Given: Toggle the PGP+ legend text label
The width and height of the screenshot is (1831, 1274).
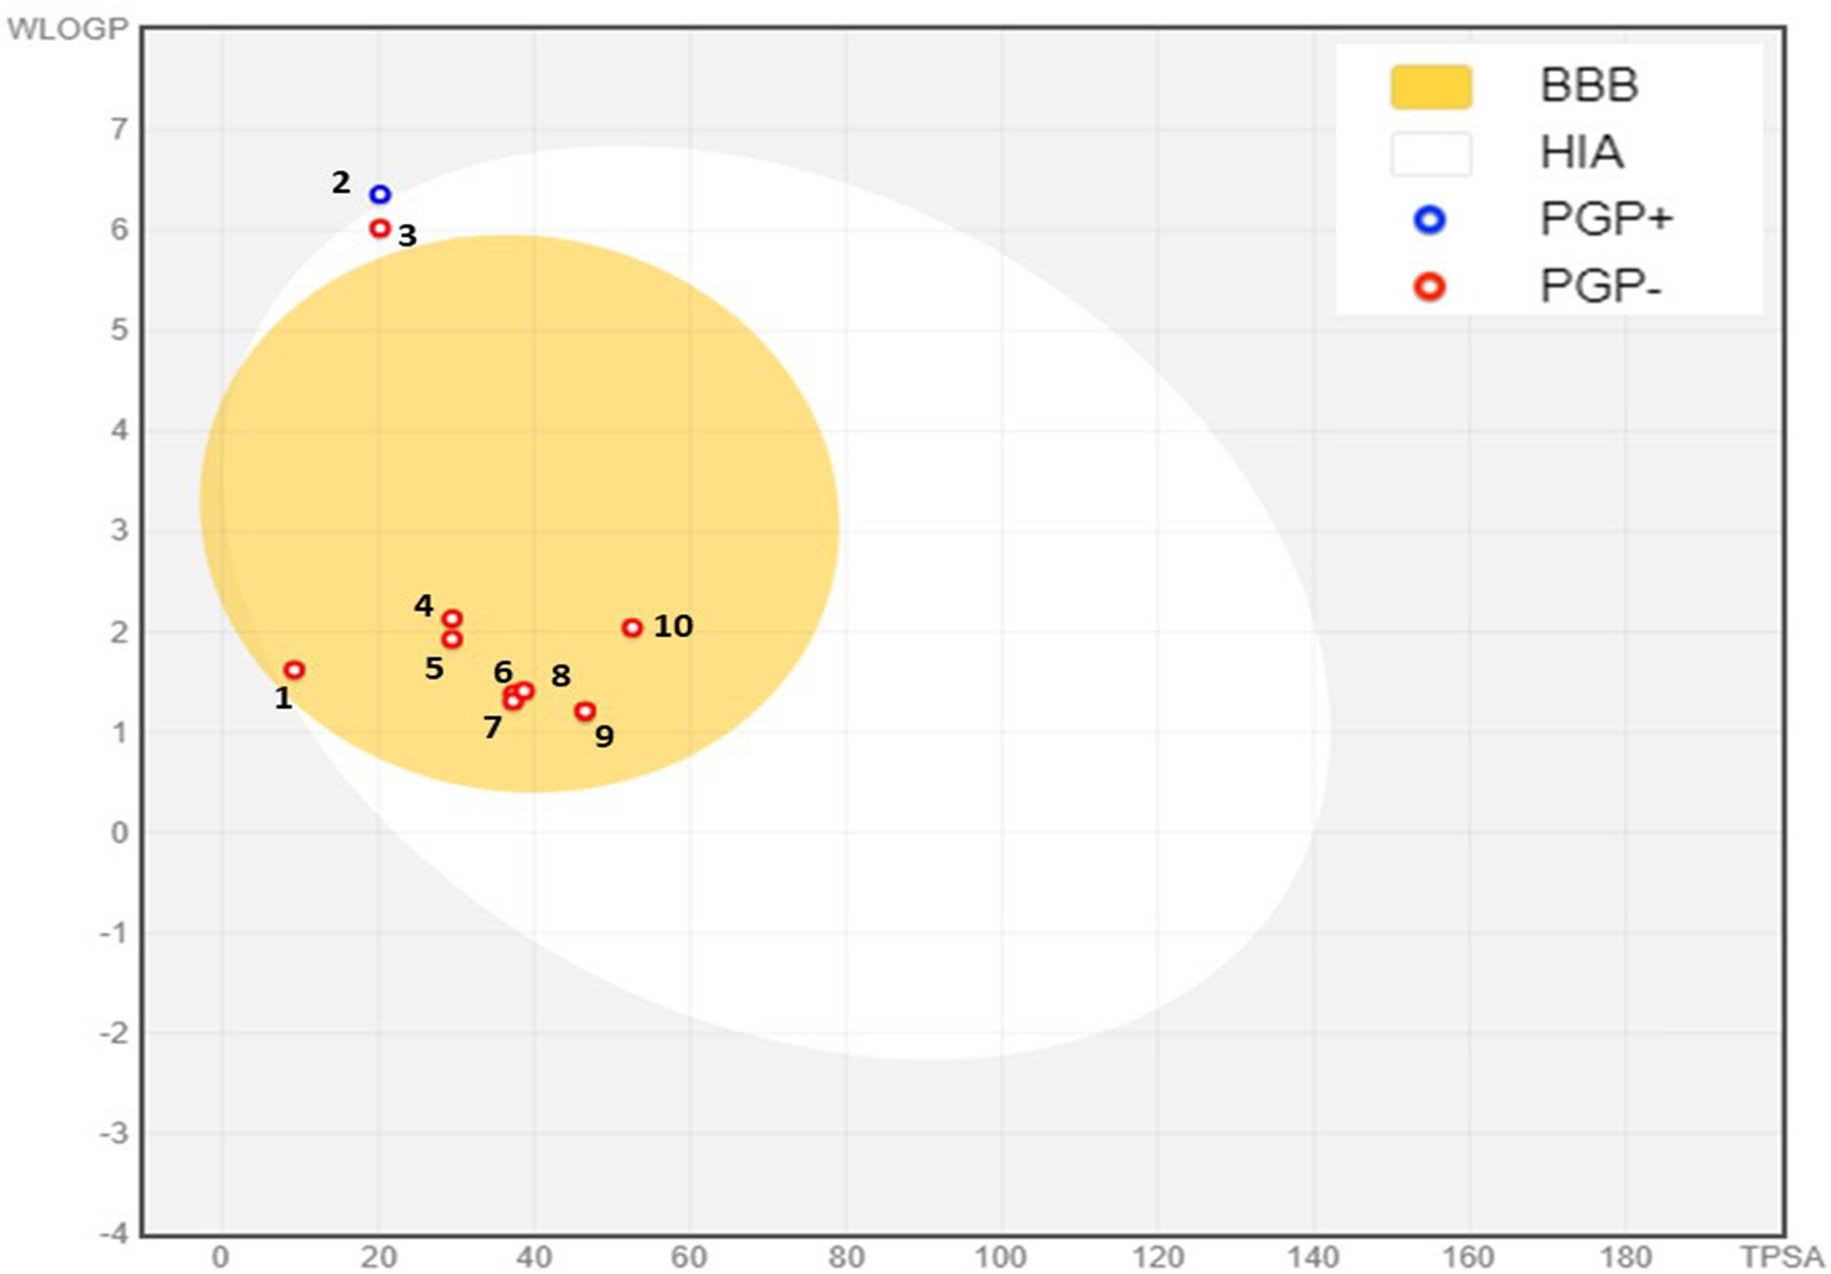Looking at the screenshot, I should (1606, 220).
